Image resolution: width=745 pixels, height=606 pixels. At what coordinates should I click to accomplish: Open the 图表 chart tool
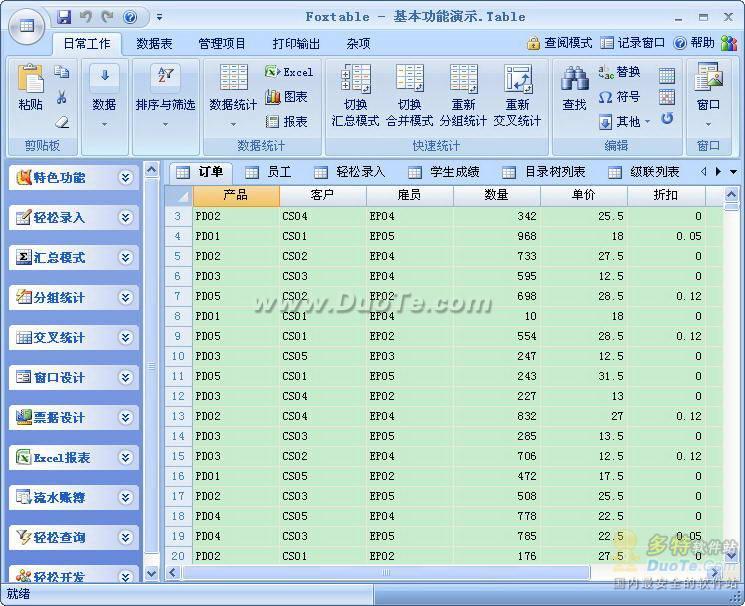pos(286,97)
